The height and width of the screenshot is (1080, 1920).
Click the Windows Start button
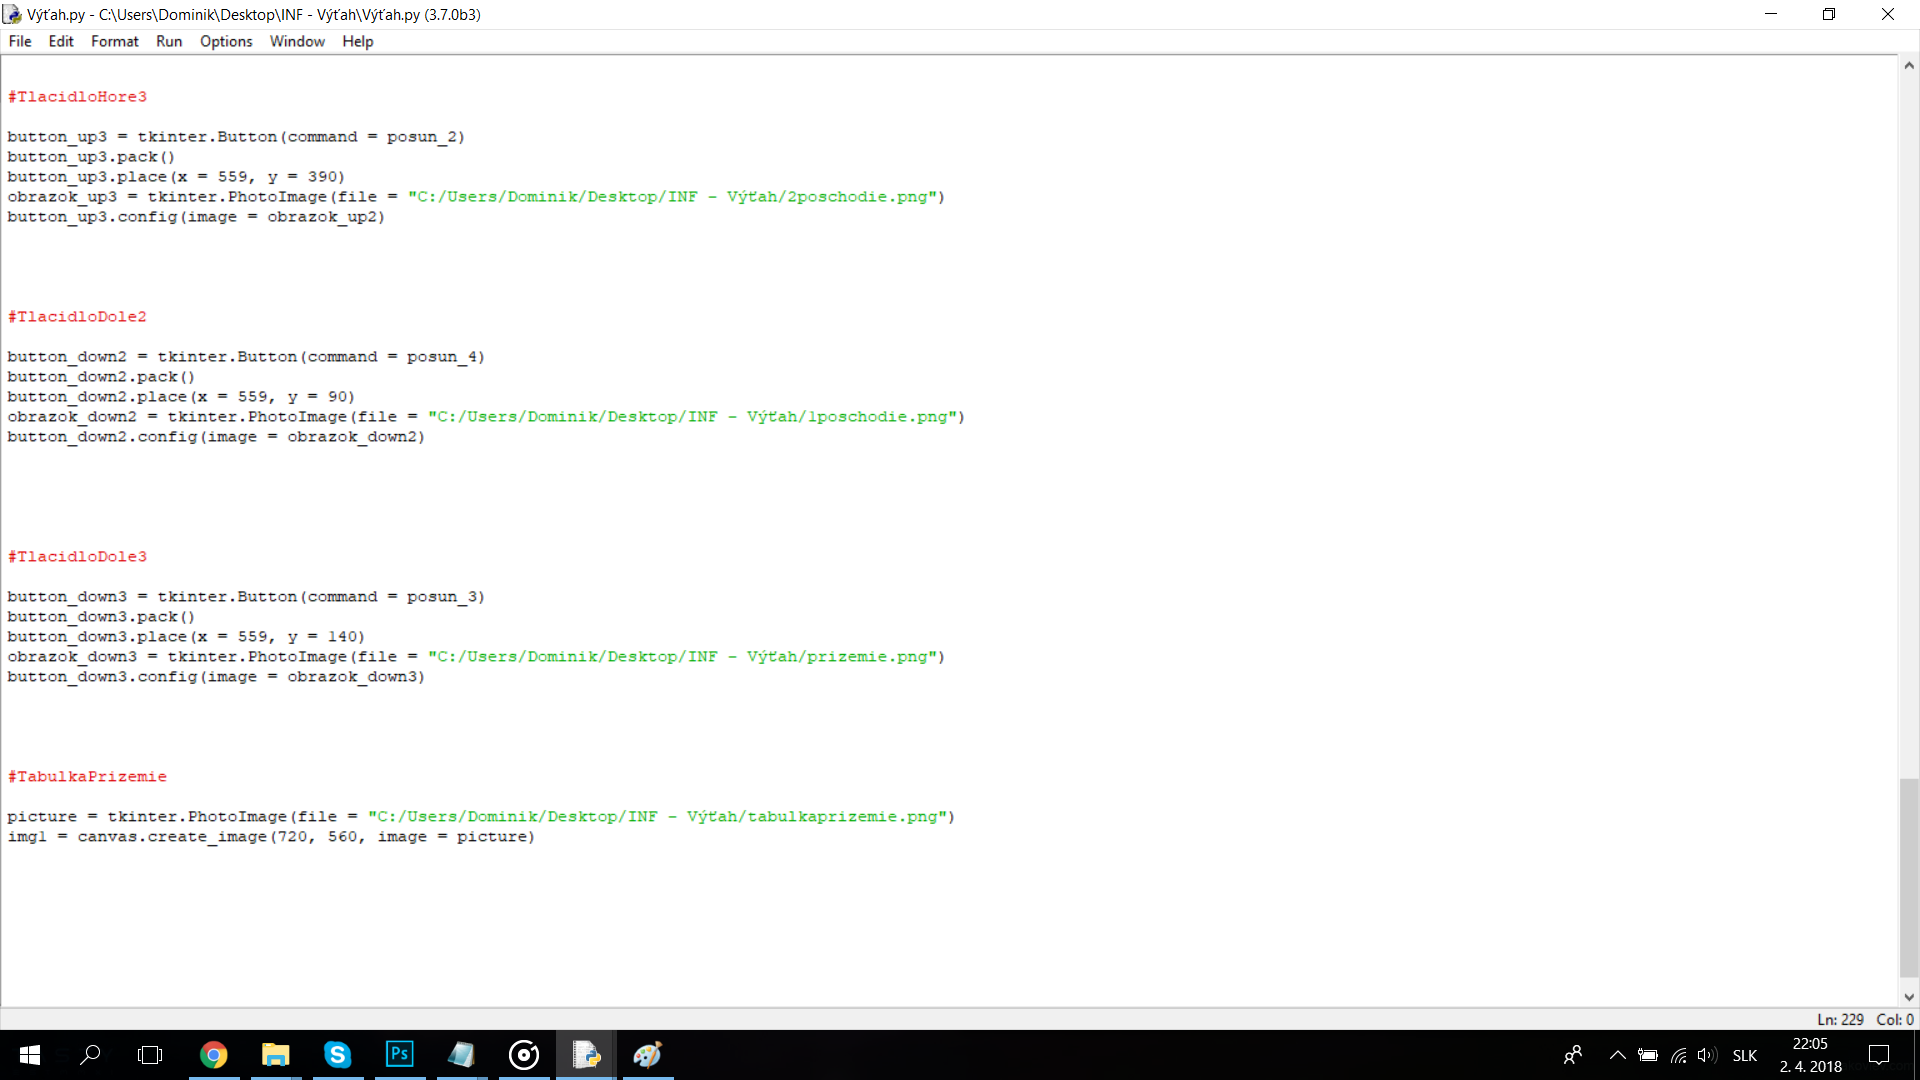(x=29, y=1055)
